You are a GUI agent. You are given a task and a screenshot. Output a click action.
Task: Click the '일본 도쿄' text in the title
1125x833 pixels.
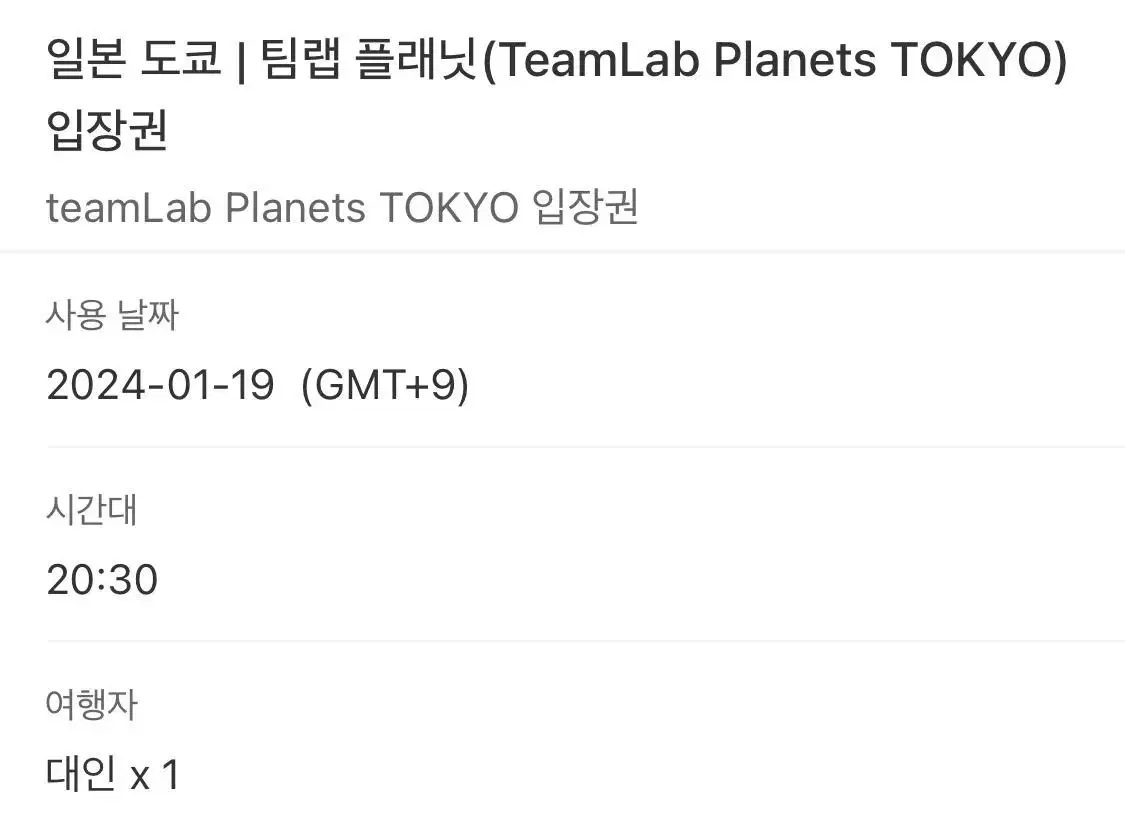[x=133, y=58]
